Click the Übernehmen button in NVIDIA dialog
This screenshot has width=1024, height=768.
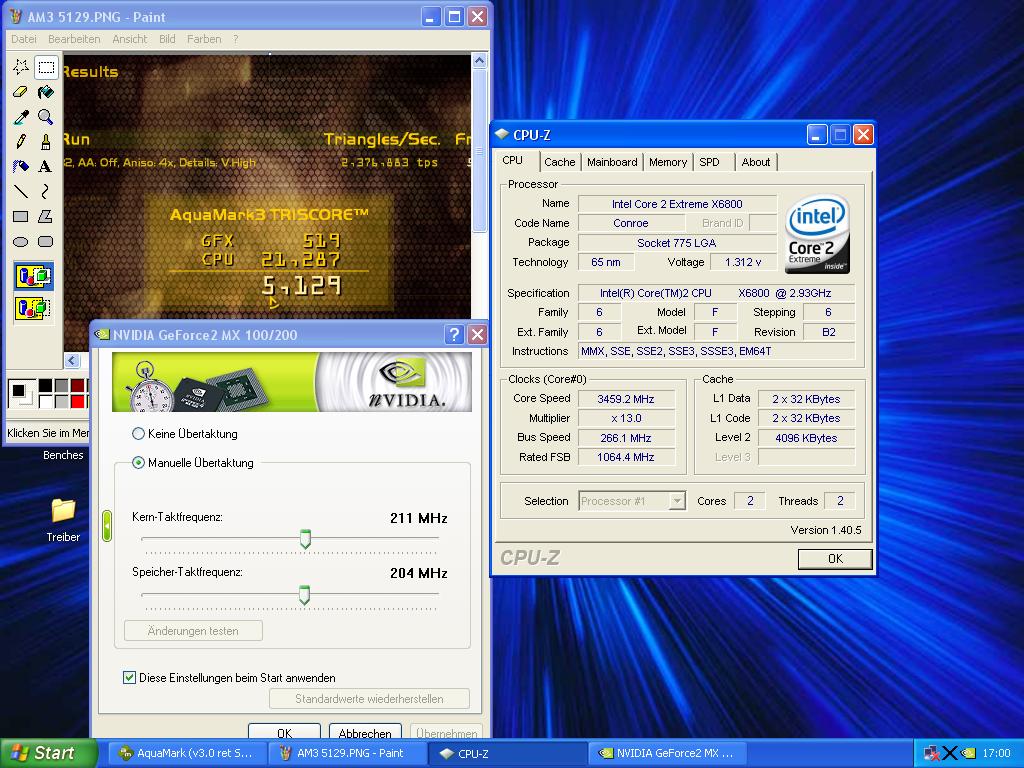446,733
